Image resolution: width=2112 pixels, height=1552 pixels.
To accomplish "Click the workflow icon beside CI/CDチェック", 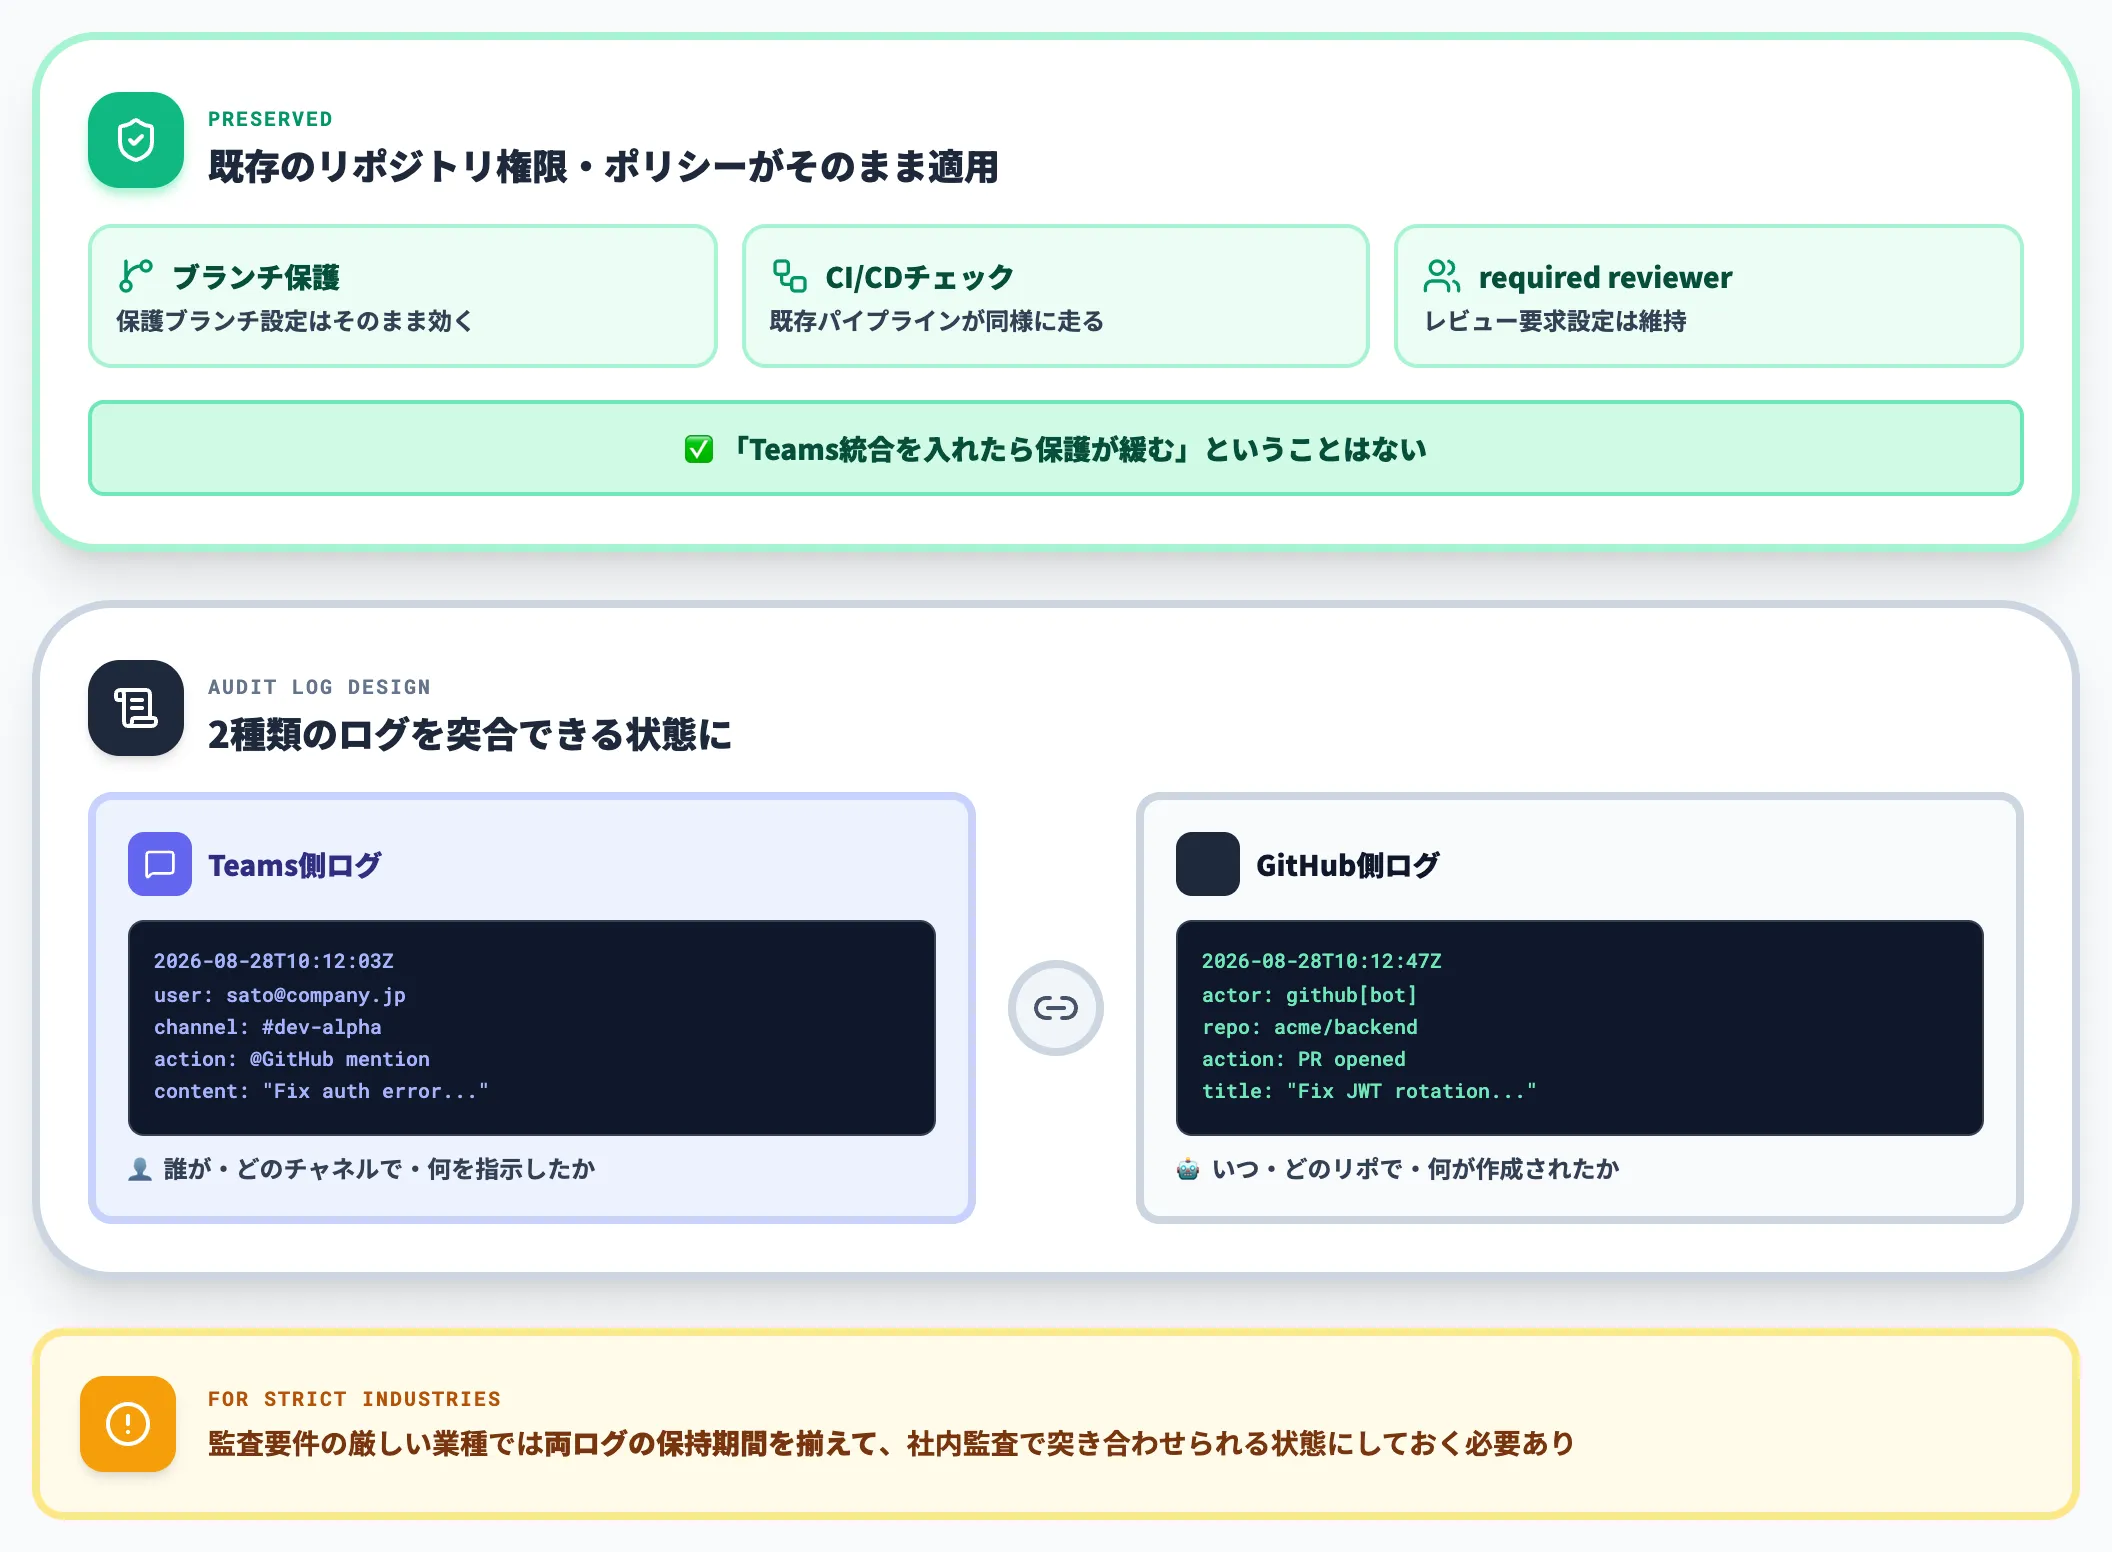I will [x=789, y=276].
